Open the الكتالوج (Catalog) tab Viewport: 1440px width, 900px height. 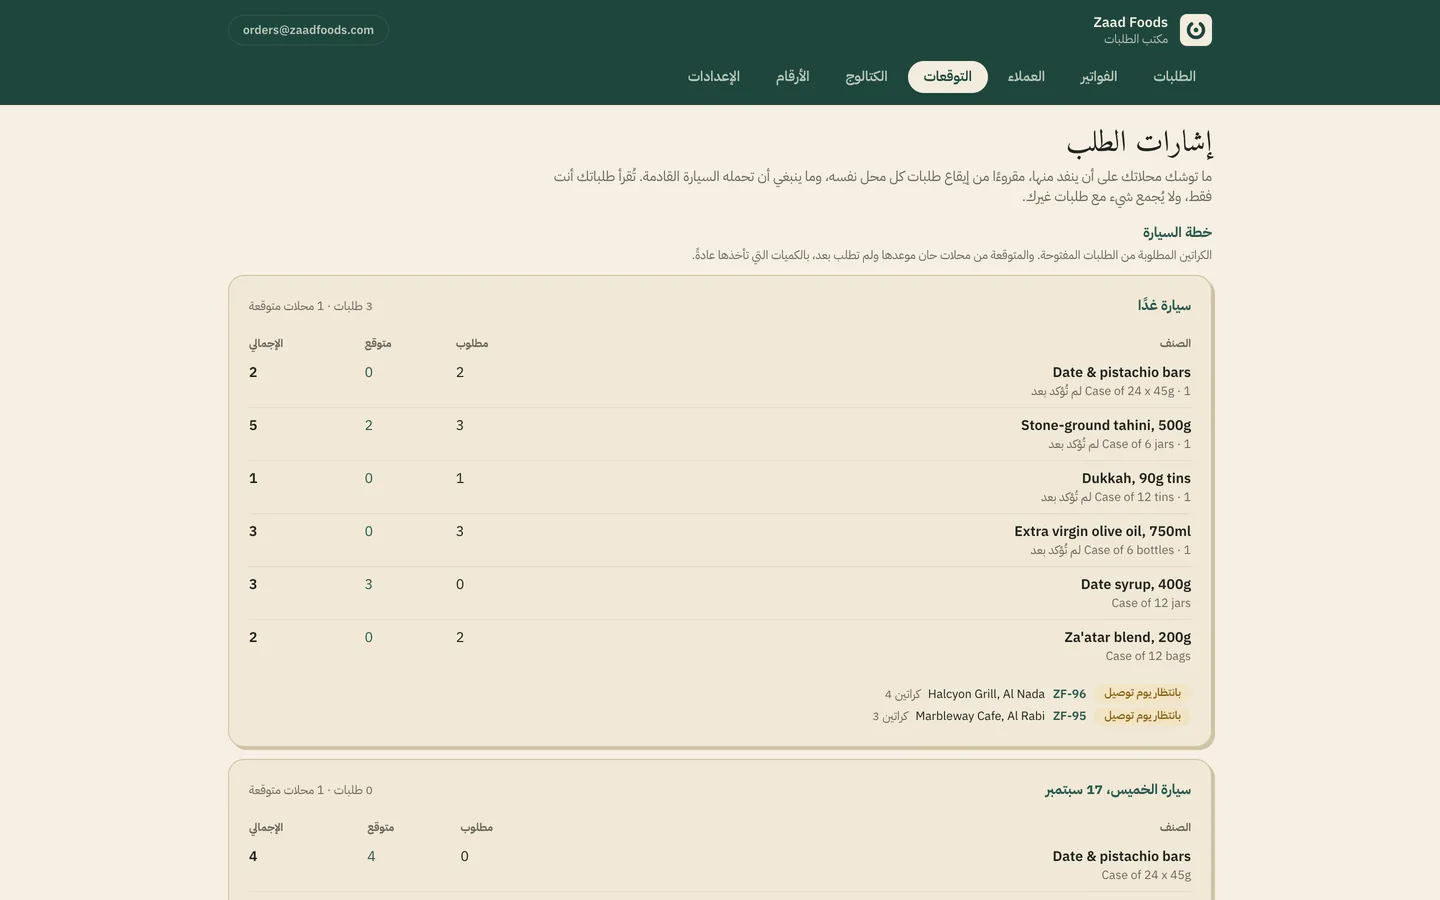tap(866, 77)
